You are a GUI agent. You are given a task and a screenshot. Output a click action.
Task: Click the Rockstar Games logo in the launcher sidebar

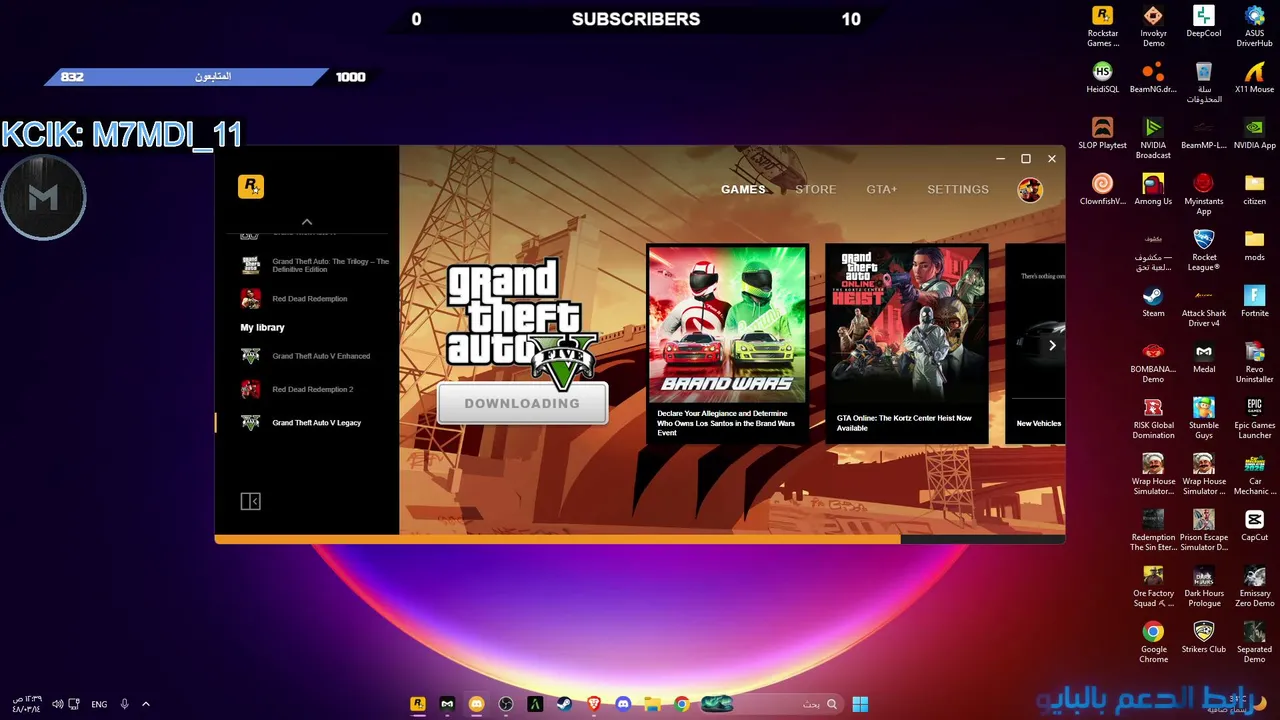click(x=251, y=186)
